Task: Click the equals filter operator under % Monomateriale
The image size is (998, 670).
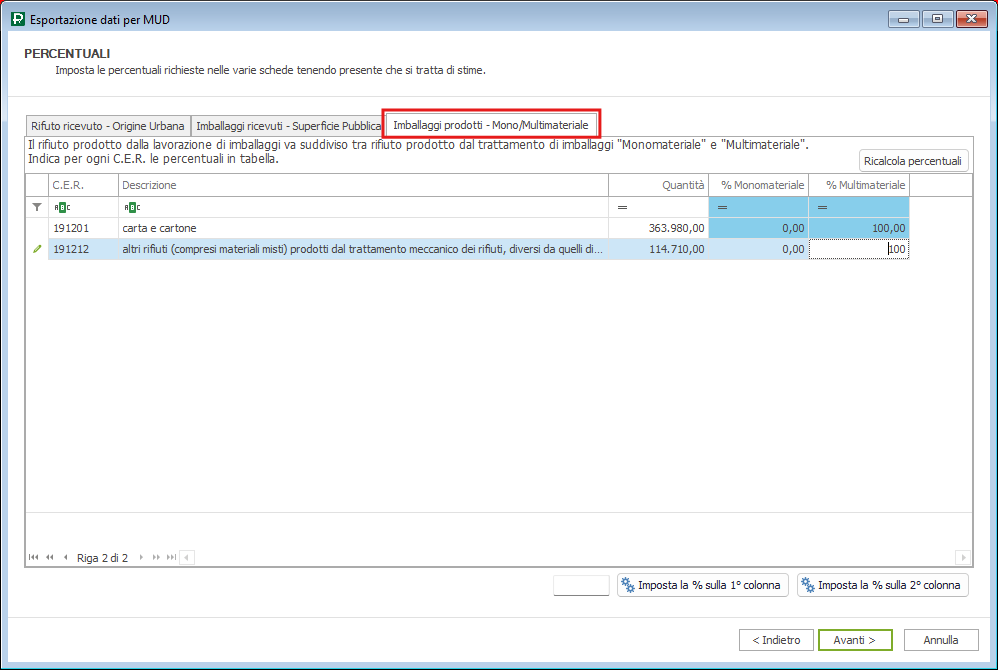Action: (722, 207)
